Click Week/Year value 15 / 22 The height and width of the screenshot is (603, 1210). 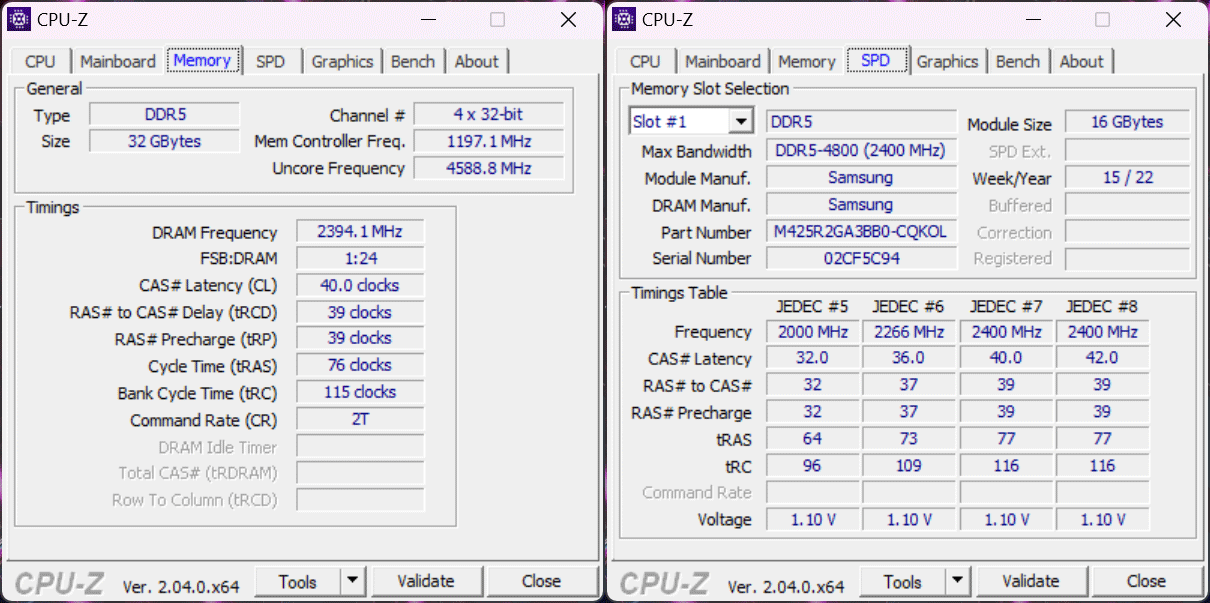click(1127, 177)
